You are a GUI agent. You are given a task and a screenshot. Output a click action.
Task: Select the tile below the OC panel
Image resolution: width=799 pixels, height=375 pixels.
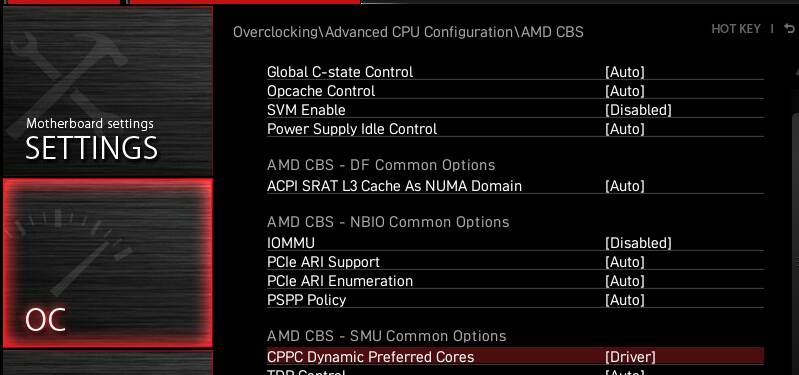[108, 363]
